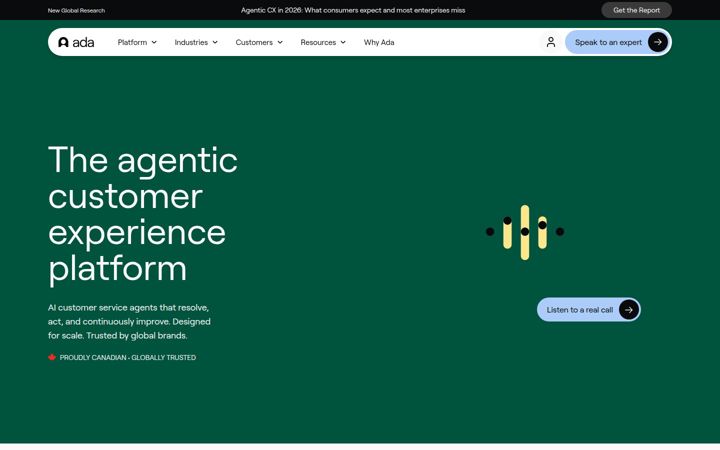Click the Ada logo in navbar
The height and width of the screenshot is (450, 720).
[76, 42]
